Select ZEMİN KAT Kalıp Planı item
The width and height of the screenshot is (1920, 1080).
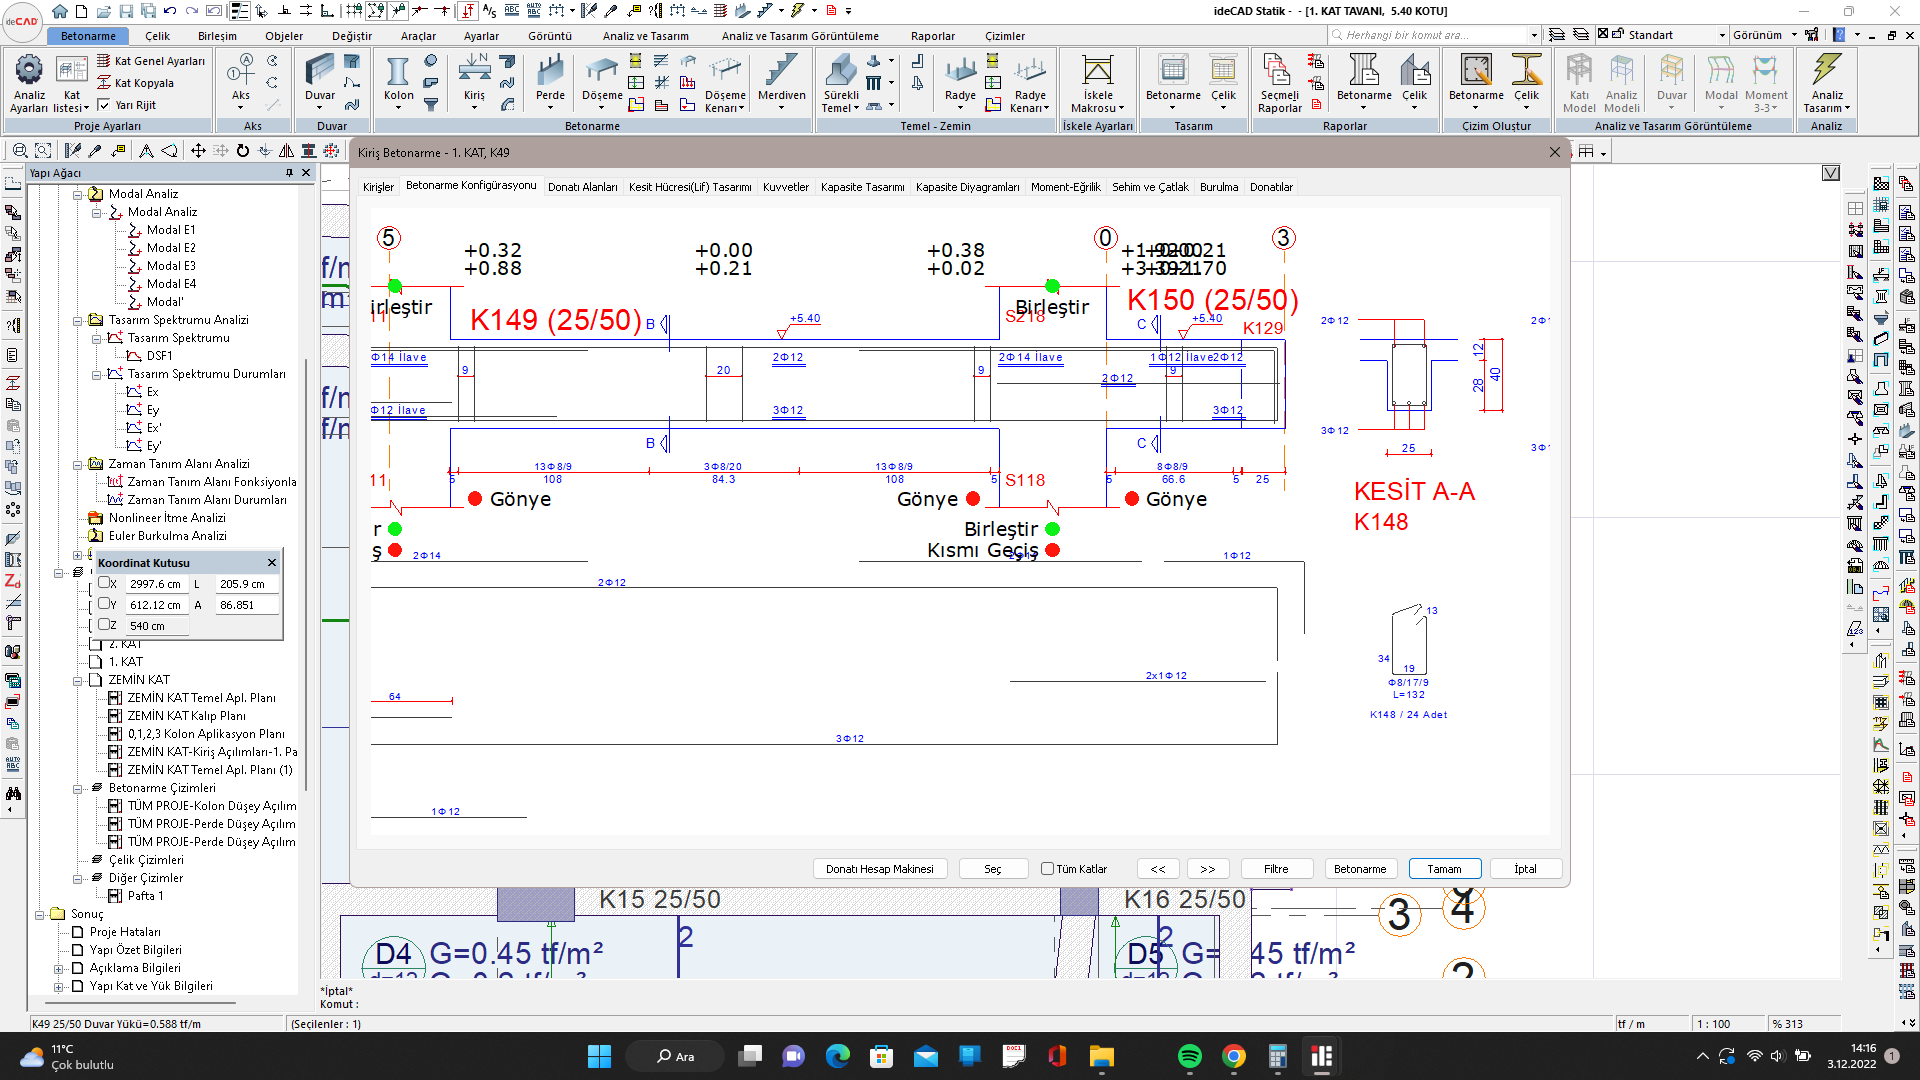[186, 716]
